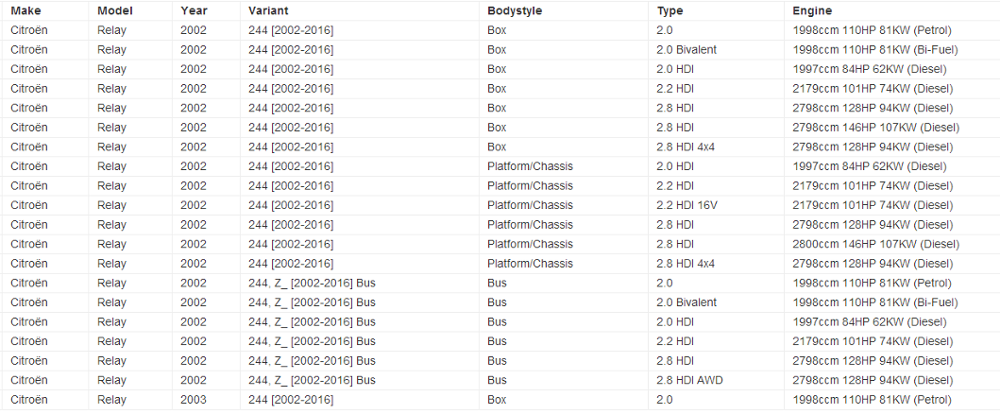This screenshot has height=414, width=1000.
Task: Click Bi-Fuel engine cell in Box row
Action: pos(872,49)
